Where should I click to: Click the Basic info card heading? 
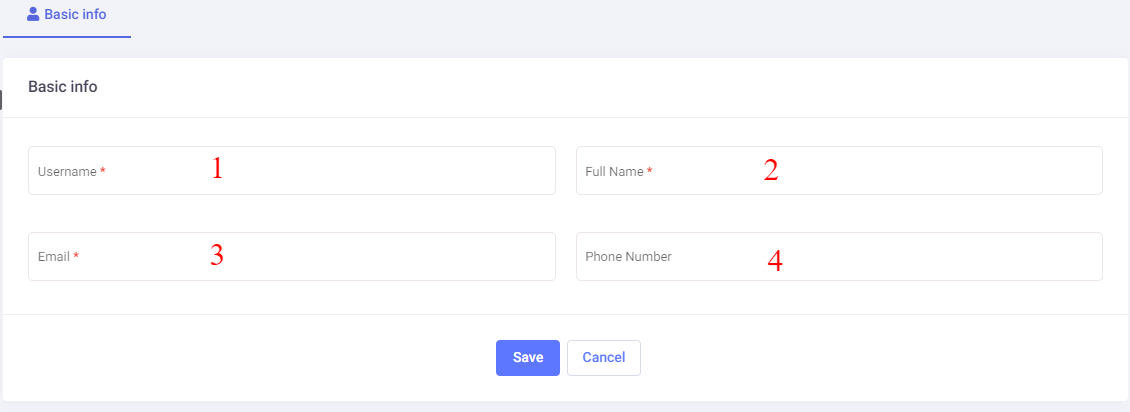tap(62, 87)
